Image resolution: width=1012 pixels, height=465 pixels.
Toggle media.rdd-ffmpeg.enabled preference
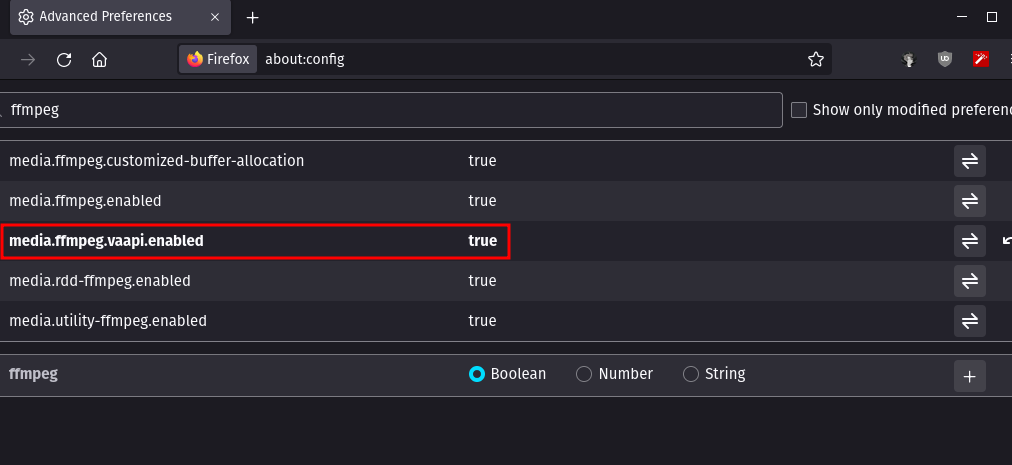[x=969, y=281]
